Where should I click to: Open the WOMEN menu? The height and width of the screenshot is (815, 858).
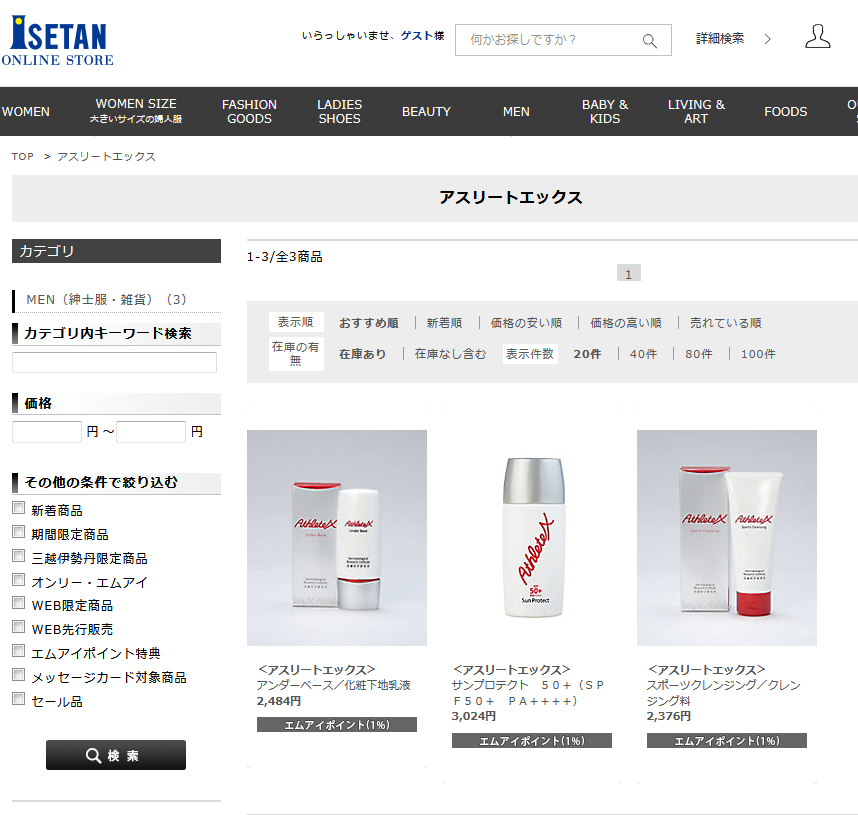pos(26,112)
